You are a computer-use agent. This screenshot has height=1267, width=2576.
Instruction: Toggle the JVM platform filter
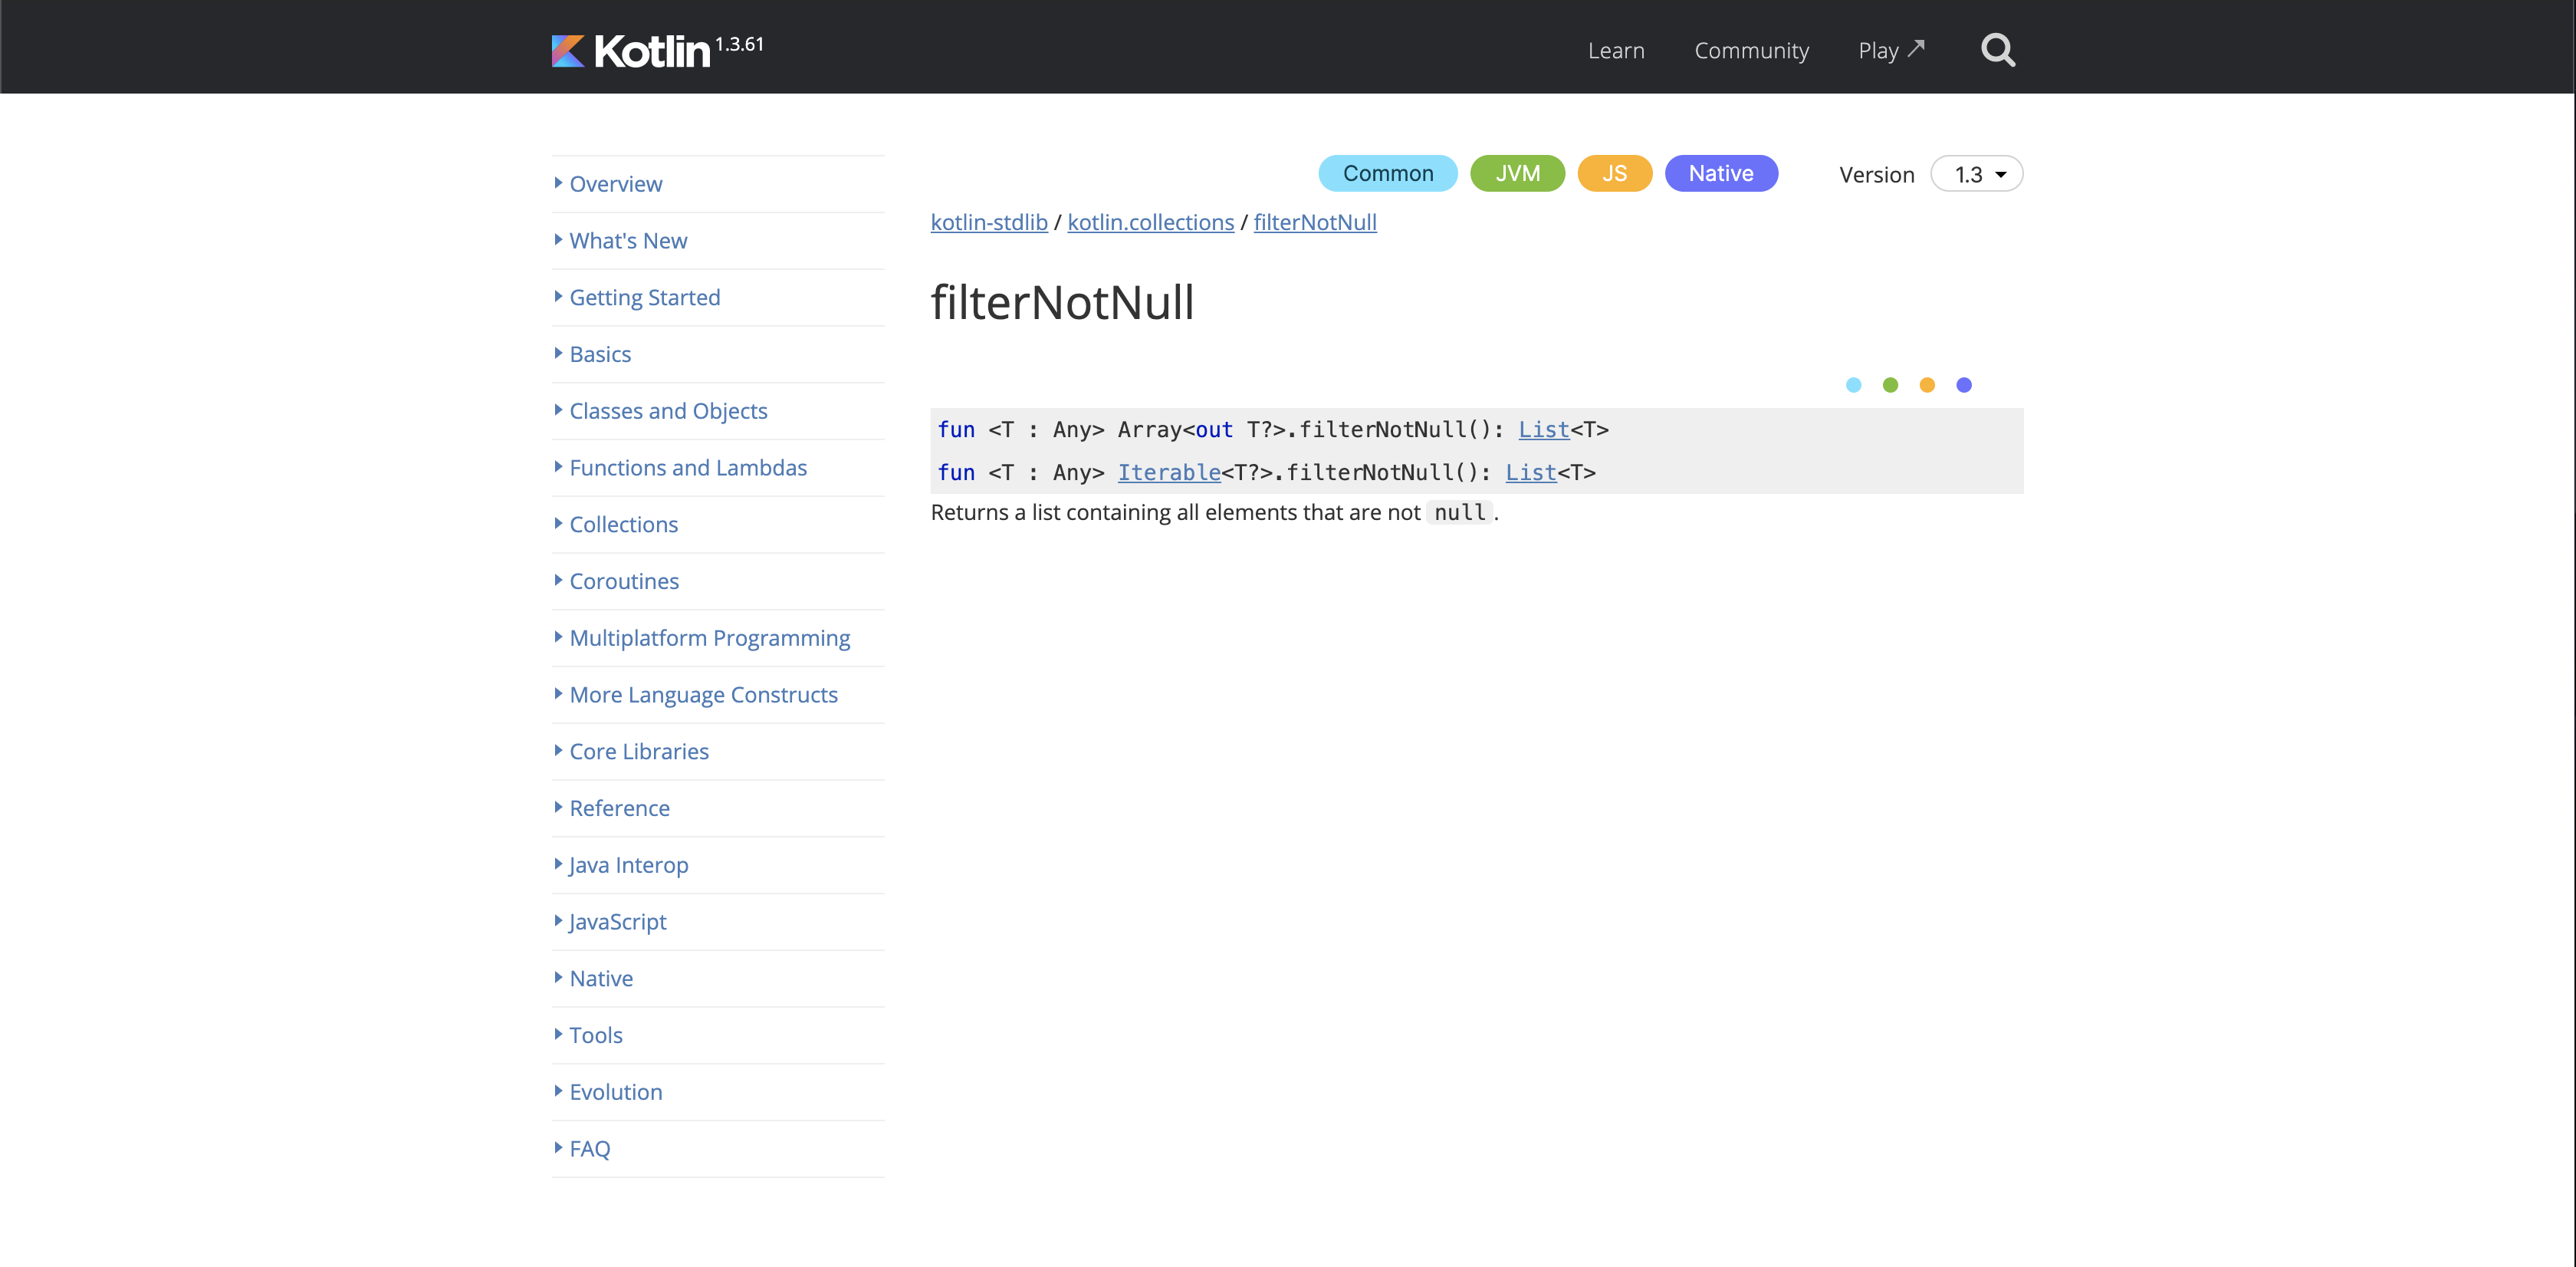1517,173
